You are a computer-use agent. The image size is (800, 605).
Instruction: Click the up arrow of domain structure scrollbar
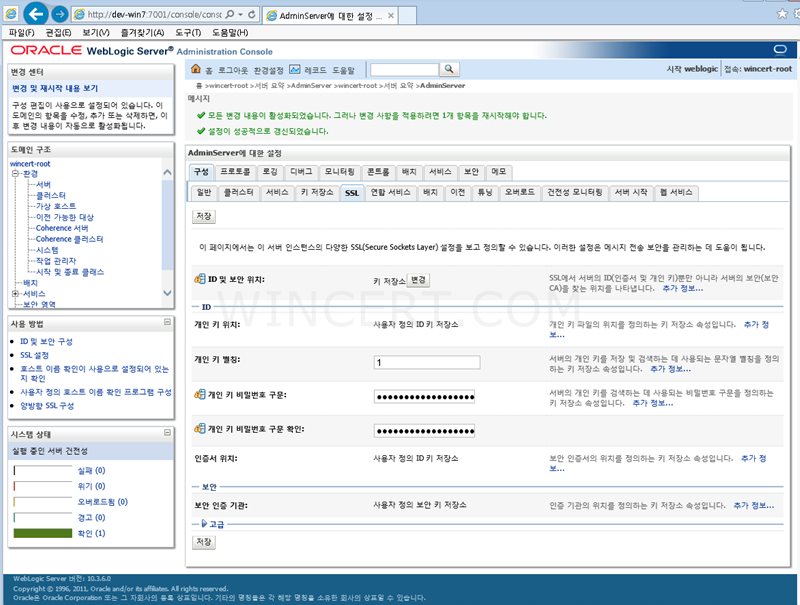click(167, 172)
